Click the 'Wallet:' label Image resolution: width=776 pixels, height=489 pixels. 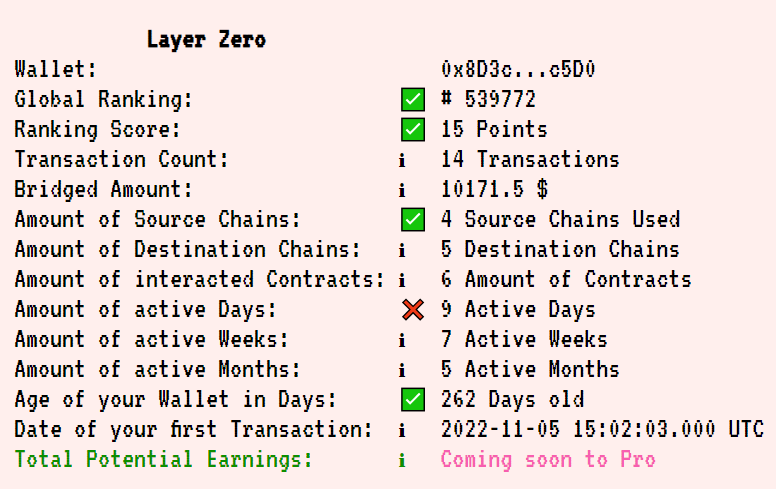[55, 69]
